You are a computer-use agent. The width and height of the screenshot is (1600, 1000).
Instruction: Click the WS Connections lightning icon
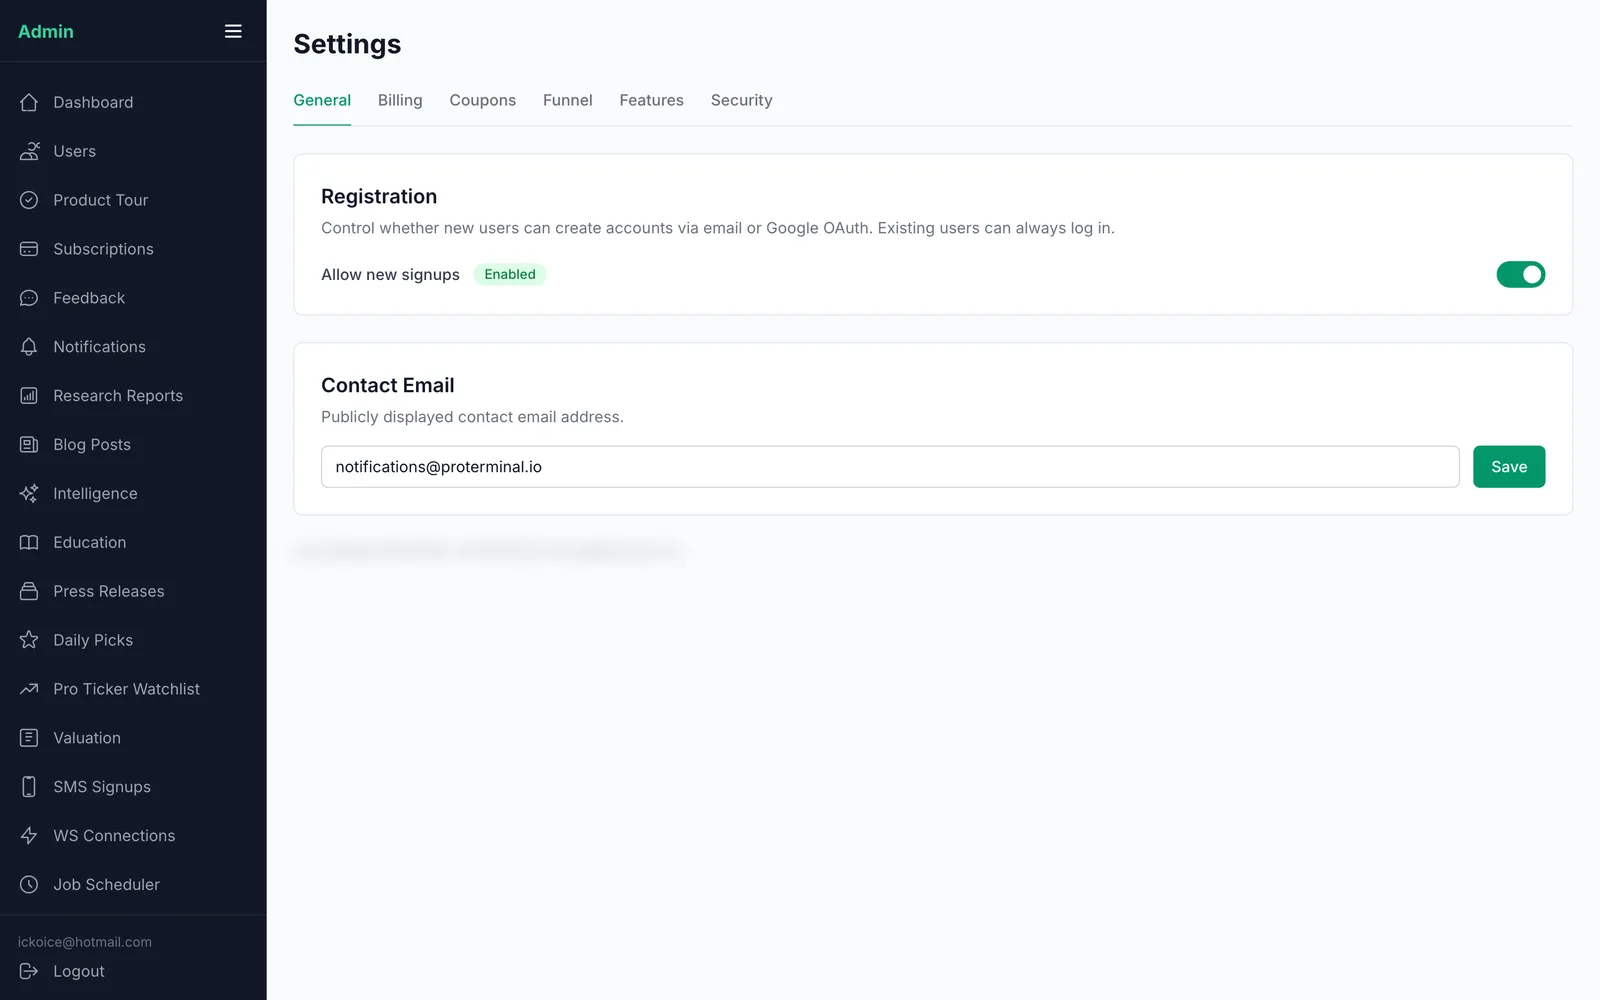[x=29, y=836]
